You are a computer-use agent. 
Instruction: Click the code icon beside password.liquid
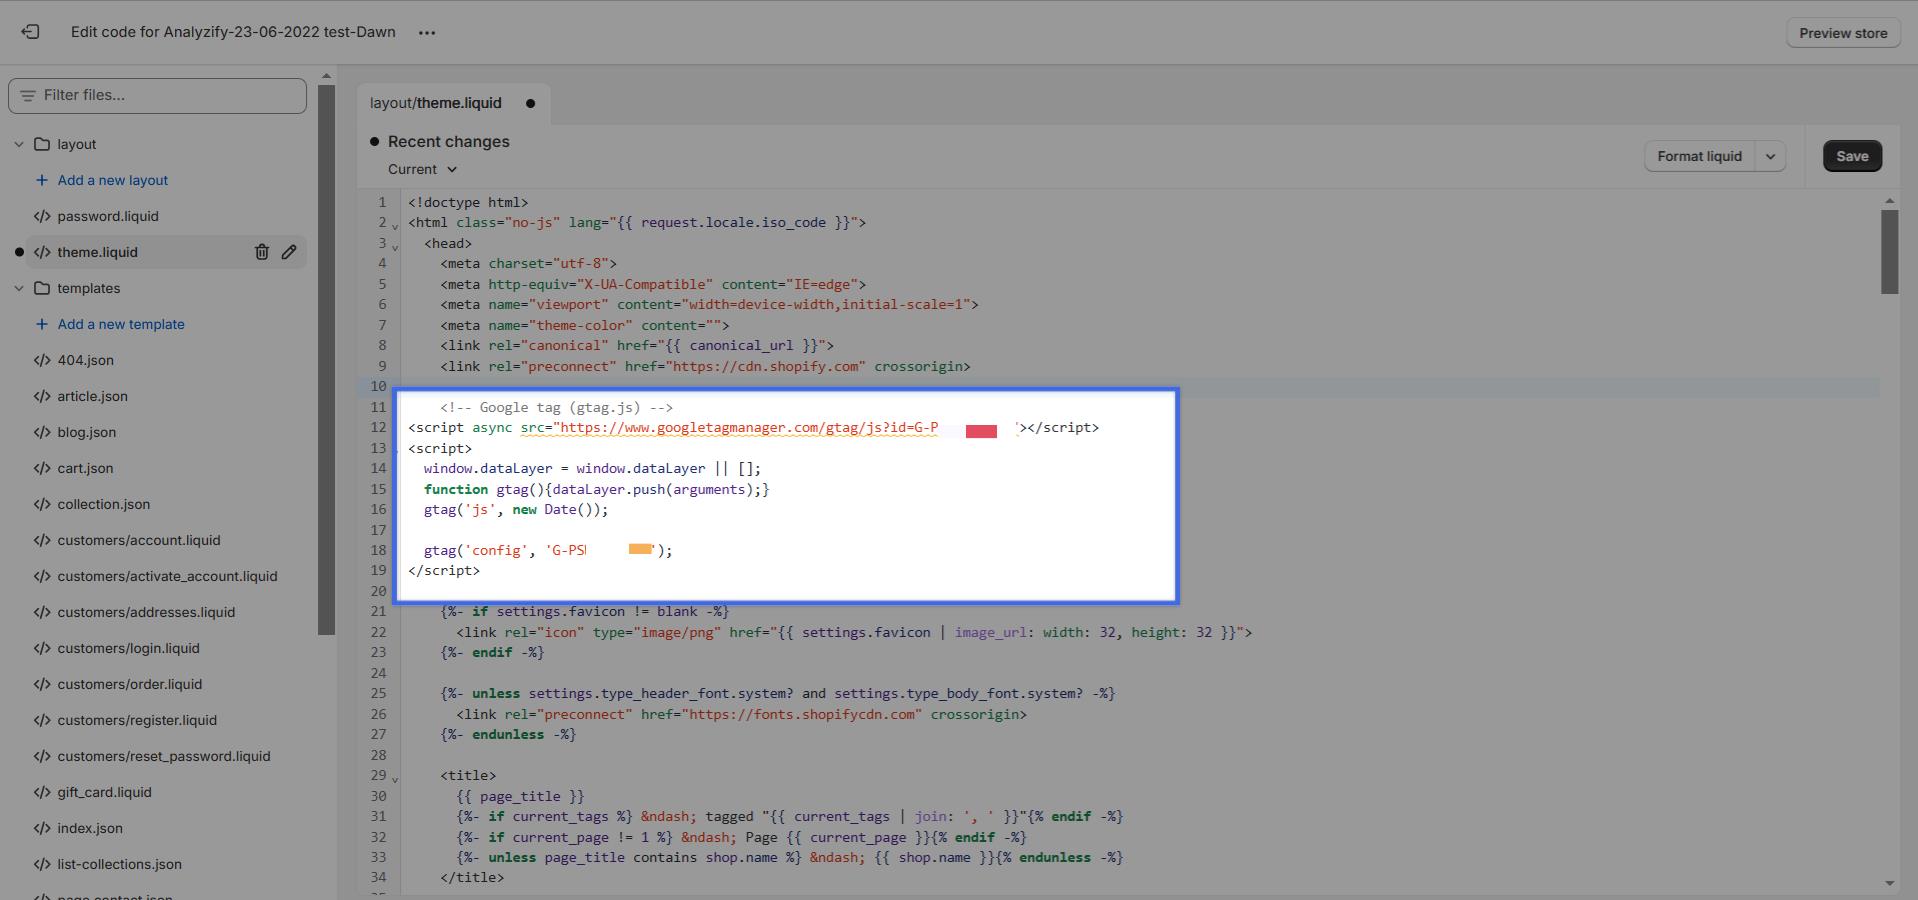pos(42,216)
